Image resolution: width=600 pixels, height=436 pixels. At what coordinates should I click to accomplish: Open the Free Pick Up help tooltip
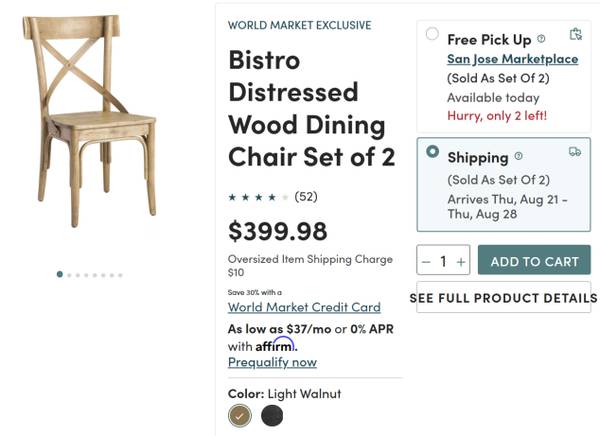coord(541,39)
